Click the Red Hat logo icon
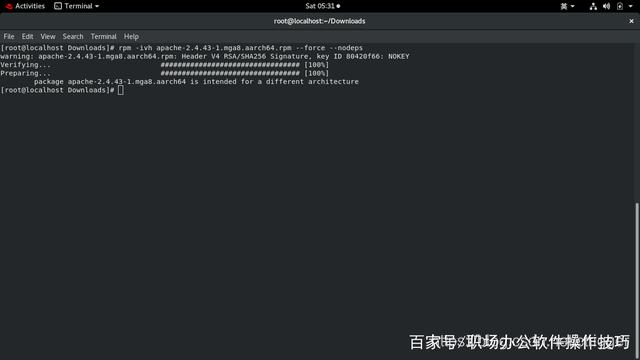Viewport: 640px width, 360px height. 9,6
